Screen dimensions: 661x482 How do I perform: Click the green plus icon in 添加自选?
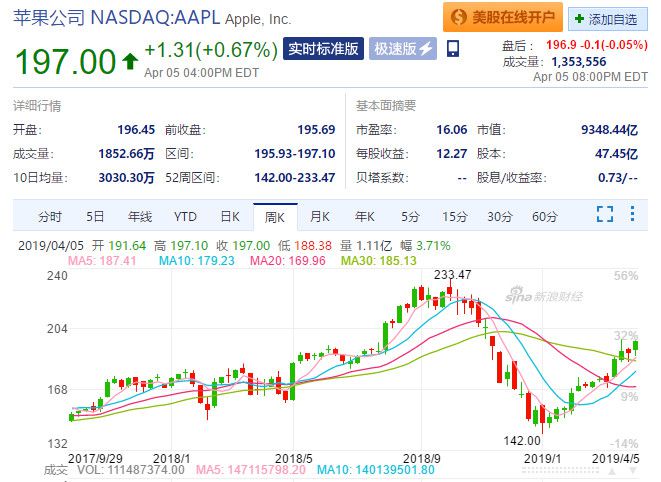click(579, 19)
